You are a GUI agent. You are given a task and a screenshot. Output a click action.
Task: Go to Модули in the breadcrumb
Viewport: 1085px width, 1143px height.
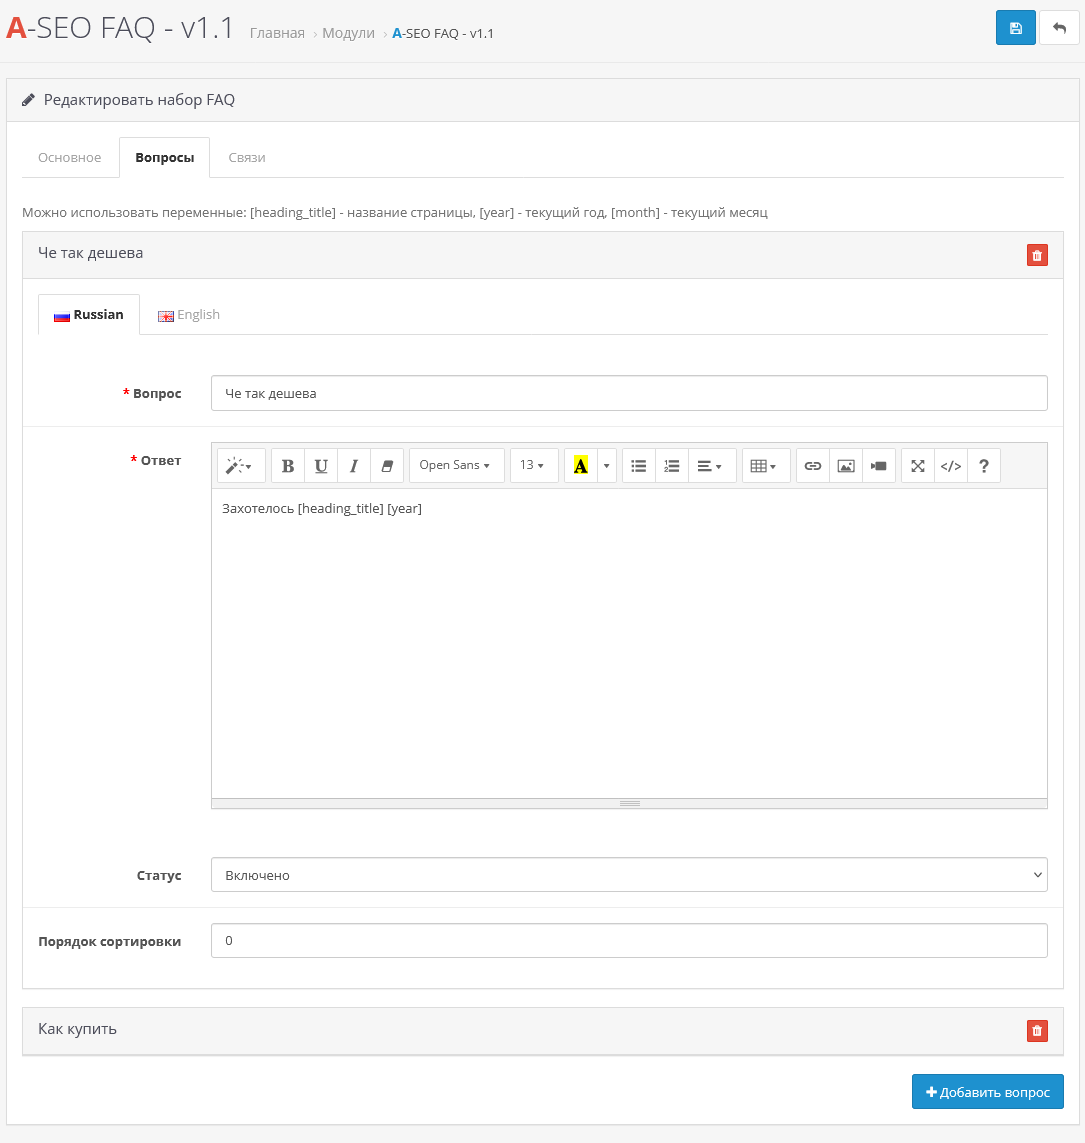348,34
